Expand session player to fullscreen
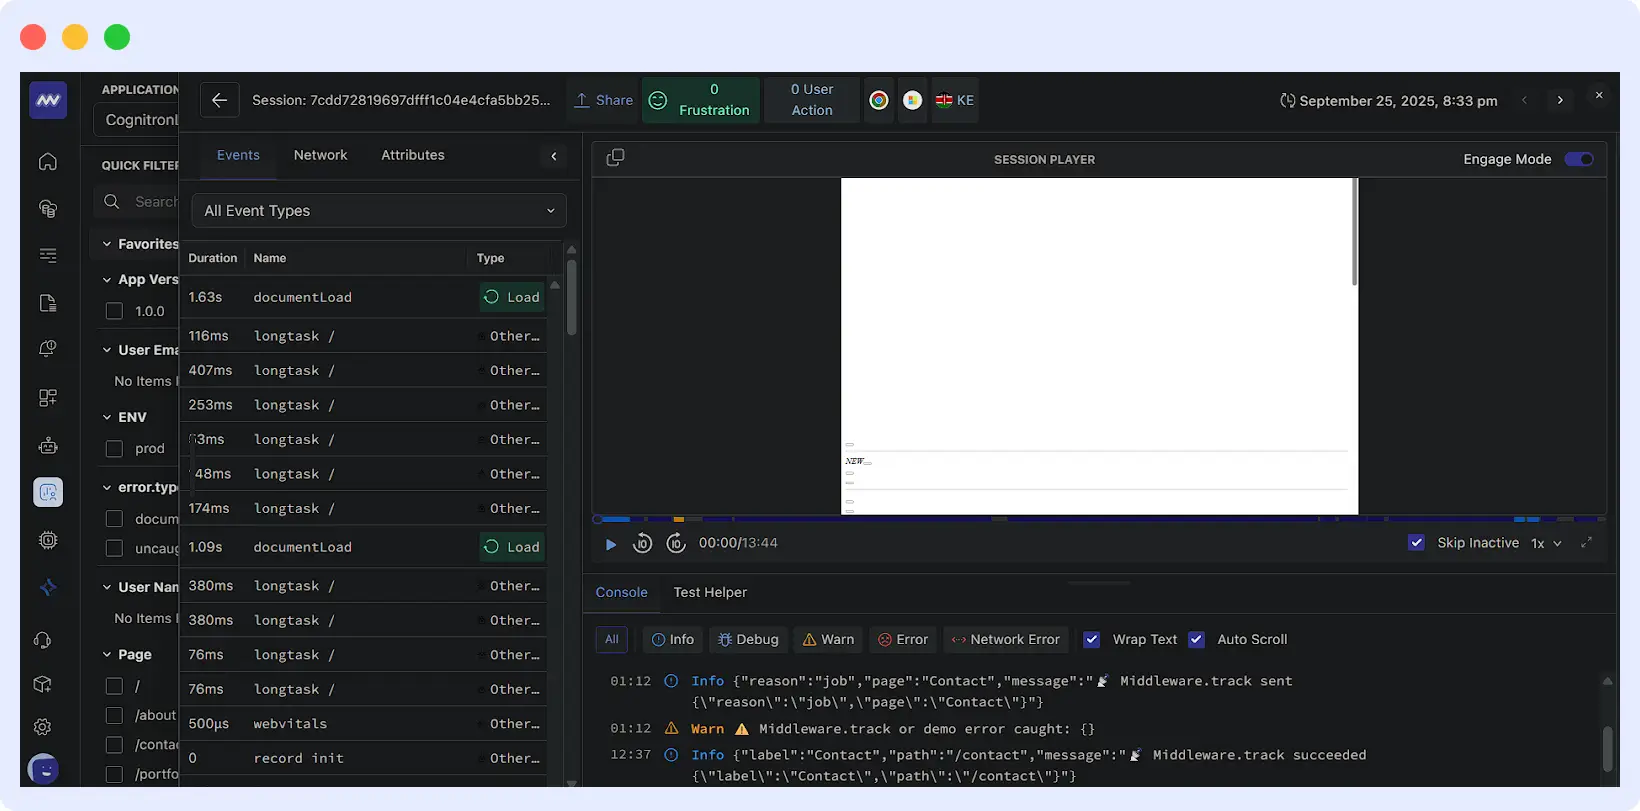The image size is (1640, 811). [x=1586, y=543]
